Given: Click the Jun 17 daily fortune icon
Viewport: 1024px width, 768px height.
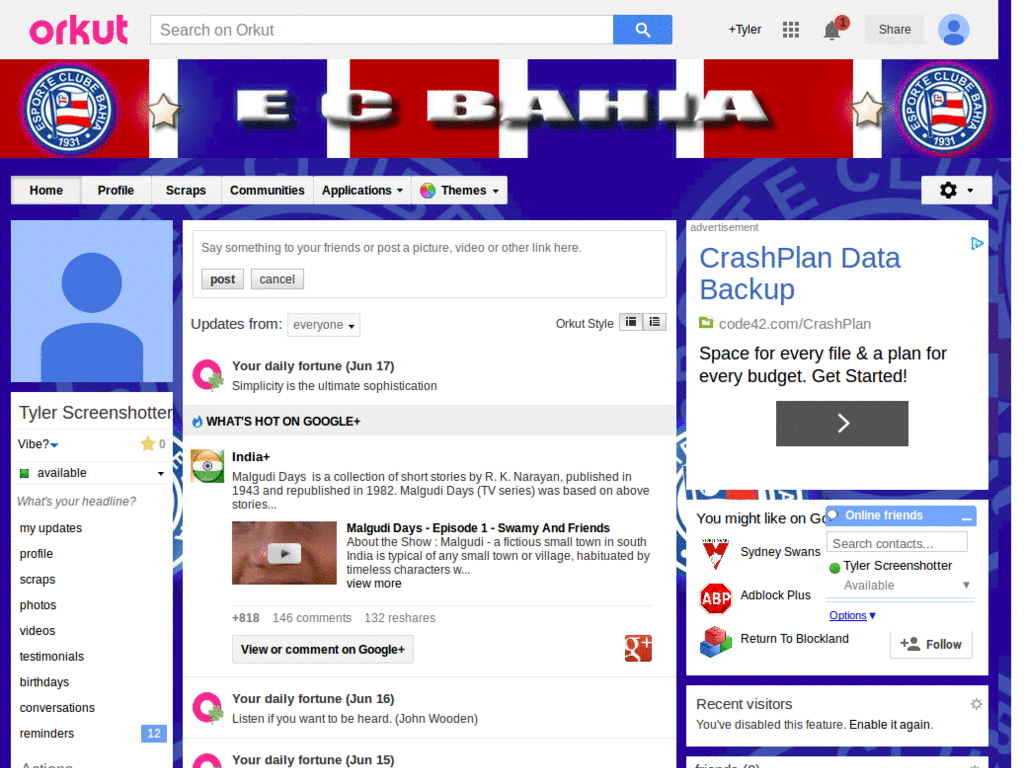Looking at the screenshot, I should (208, 376).
